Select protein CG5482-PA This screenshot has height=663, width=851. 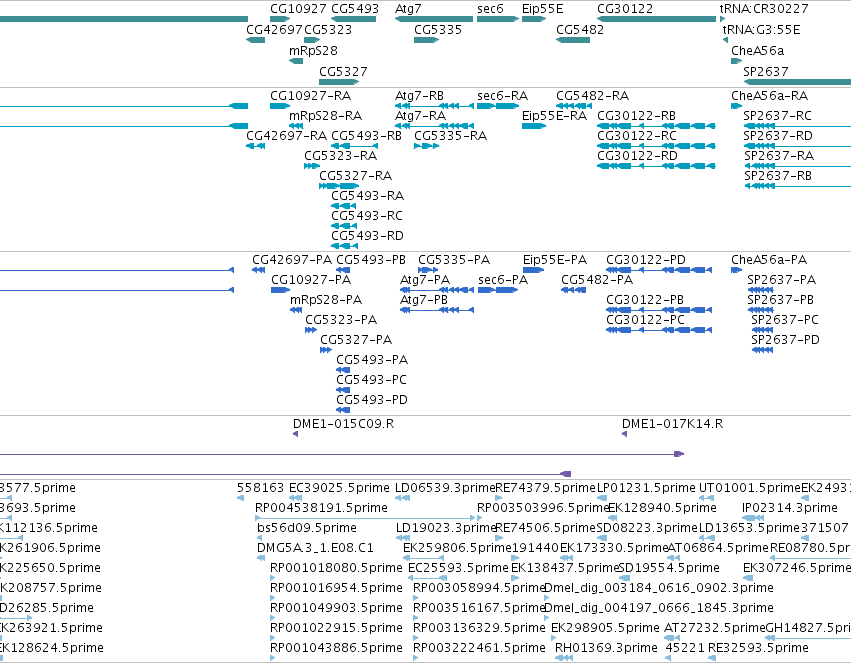tap(597, 280)
